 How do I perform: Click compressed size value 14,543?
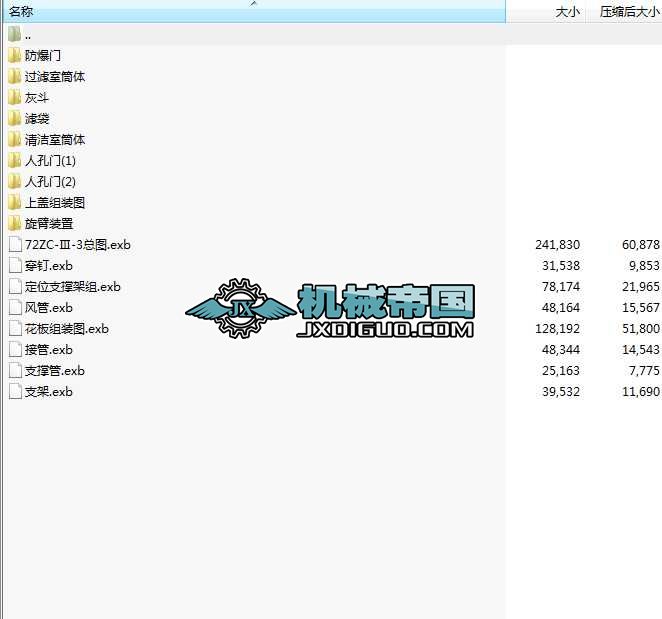(x=640, y=350)
